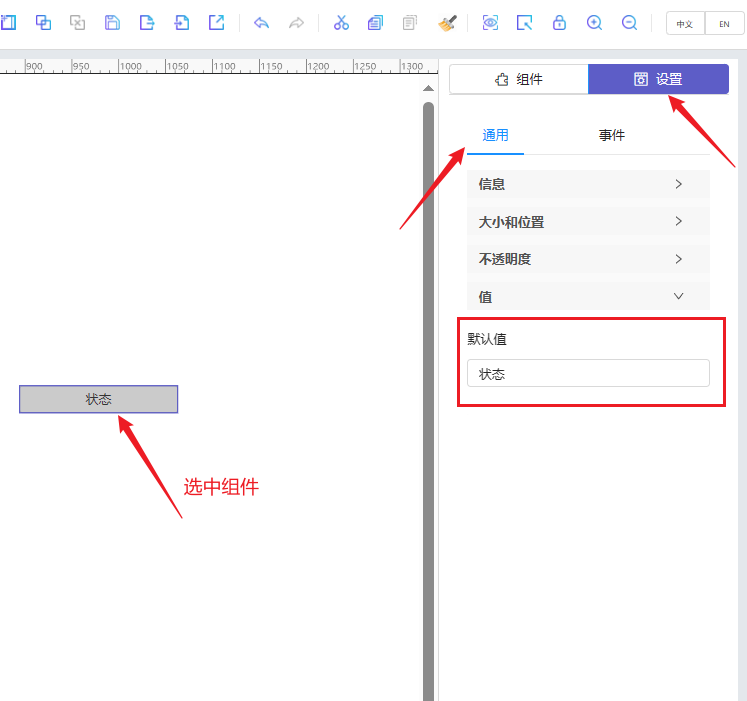This screenshot has width=747, height=701.
Task: Click the canvas vertical scrollbar thumb
Action: click(428, 400)
